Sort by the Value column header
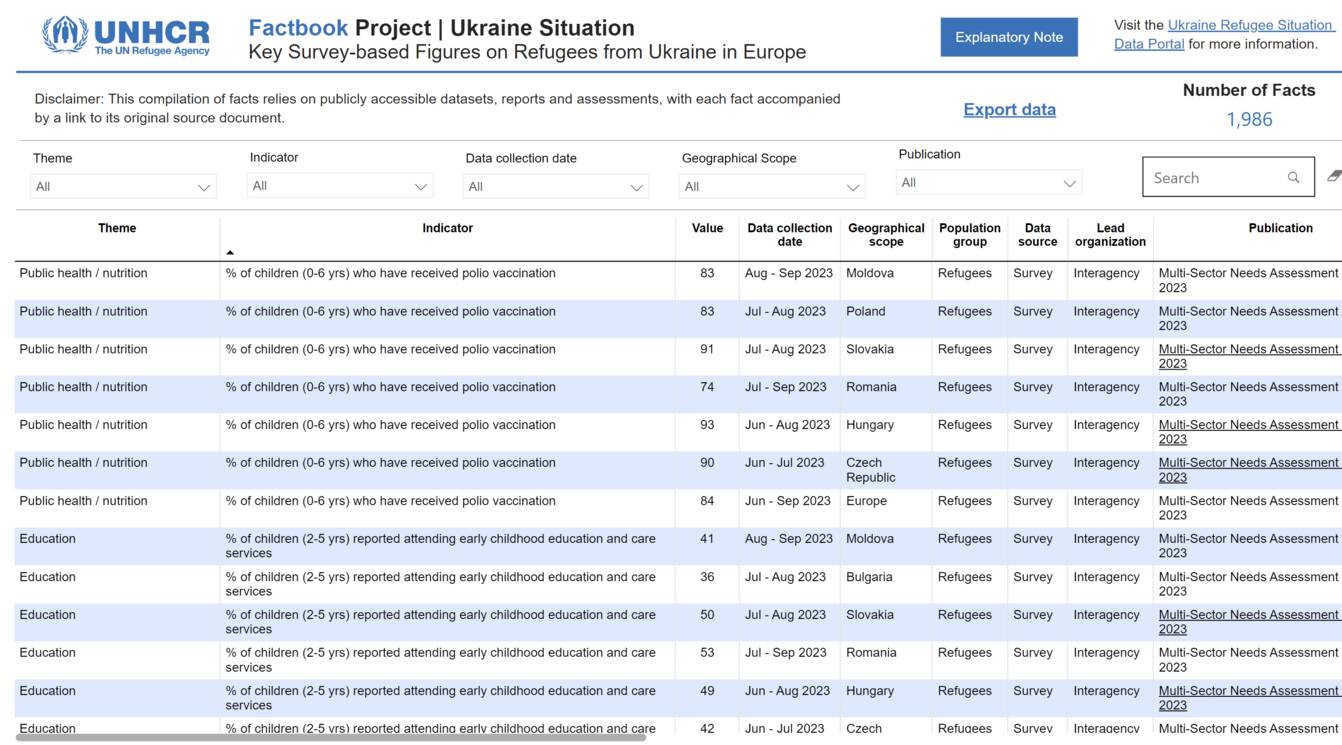Image resolution: width=1342 pixels, height=745 pixels. coord(707,228)
